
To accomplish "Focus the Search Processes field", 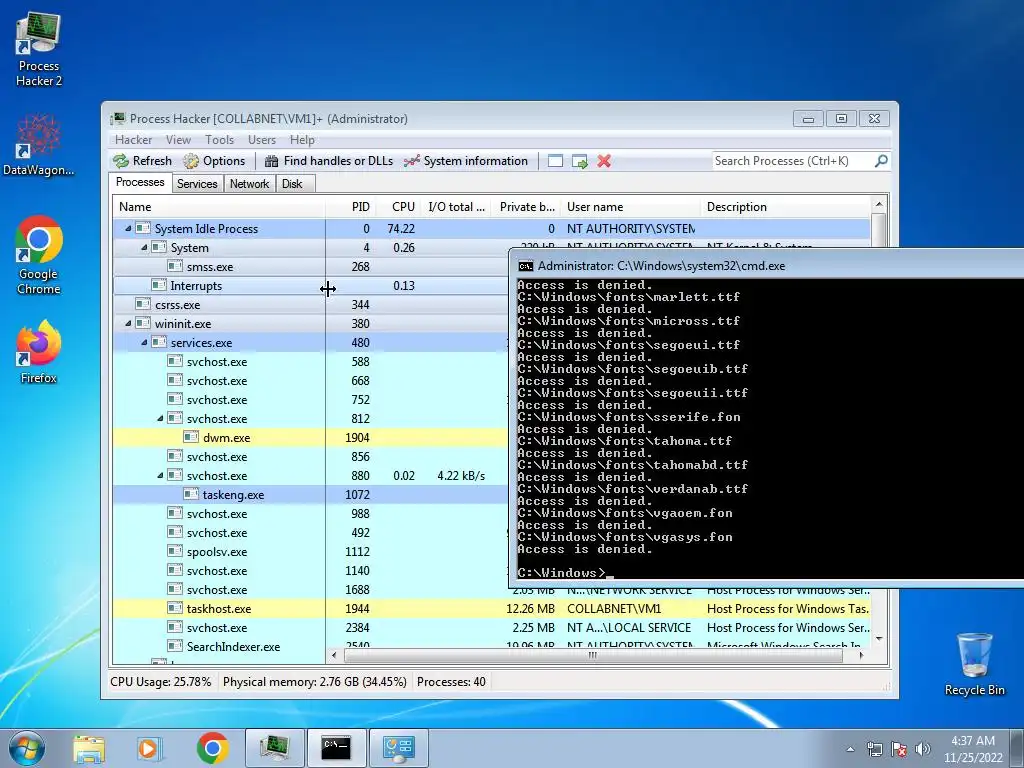I will click(x=793, y=161).
